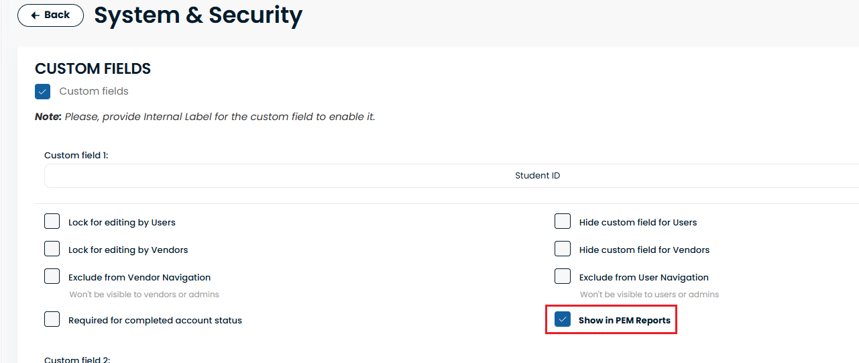Image resolution: width=859 pixels, height=363 pixels.
Task: Enable Exclude from User Navigation checkbox
Action: coord(563,276)
